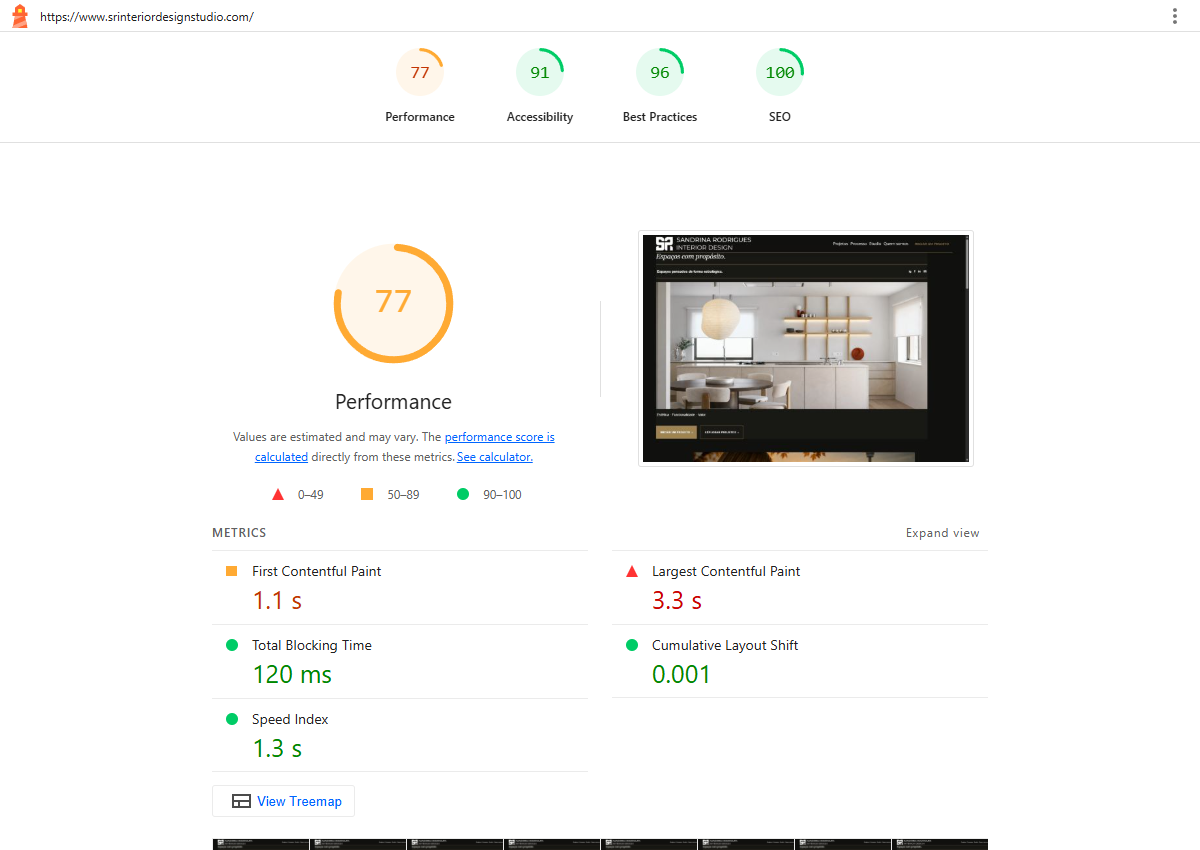Click the 'First Contentful Paint' metric label

pos(317,571)
